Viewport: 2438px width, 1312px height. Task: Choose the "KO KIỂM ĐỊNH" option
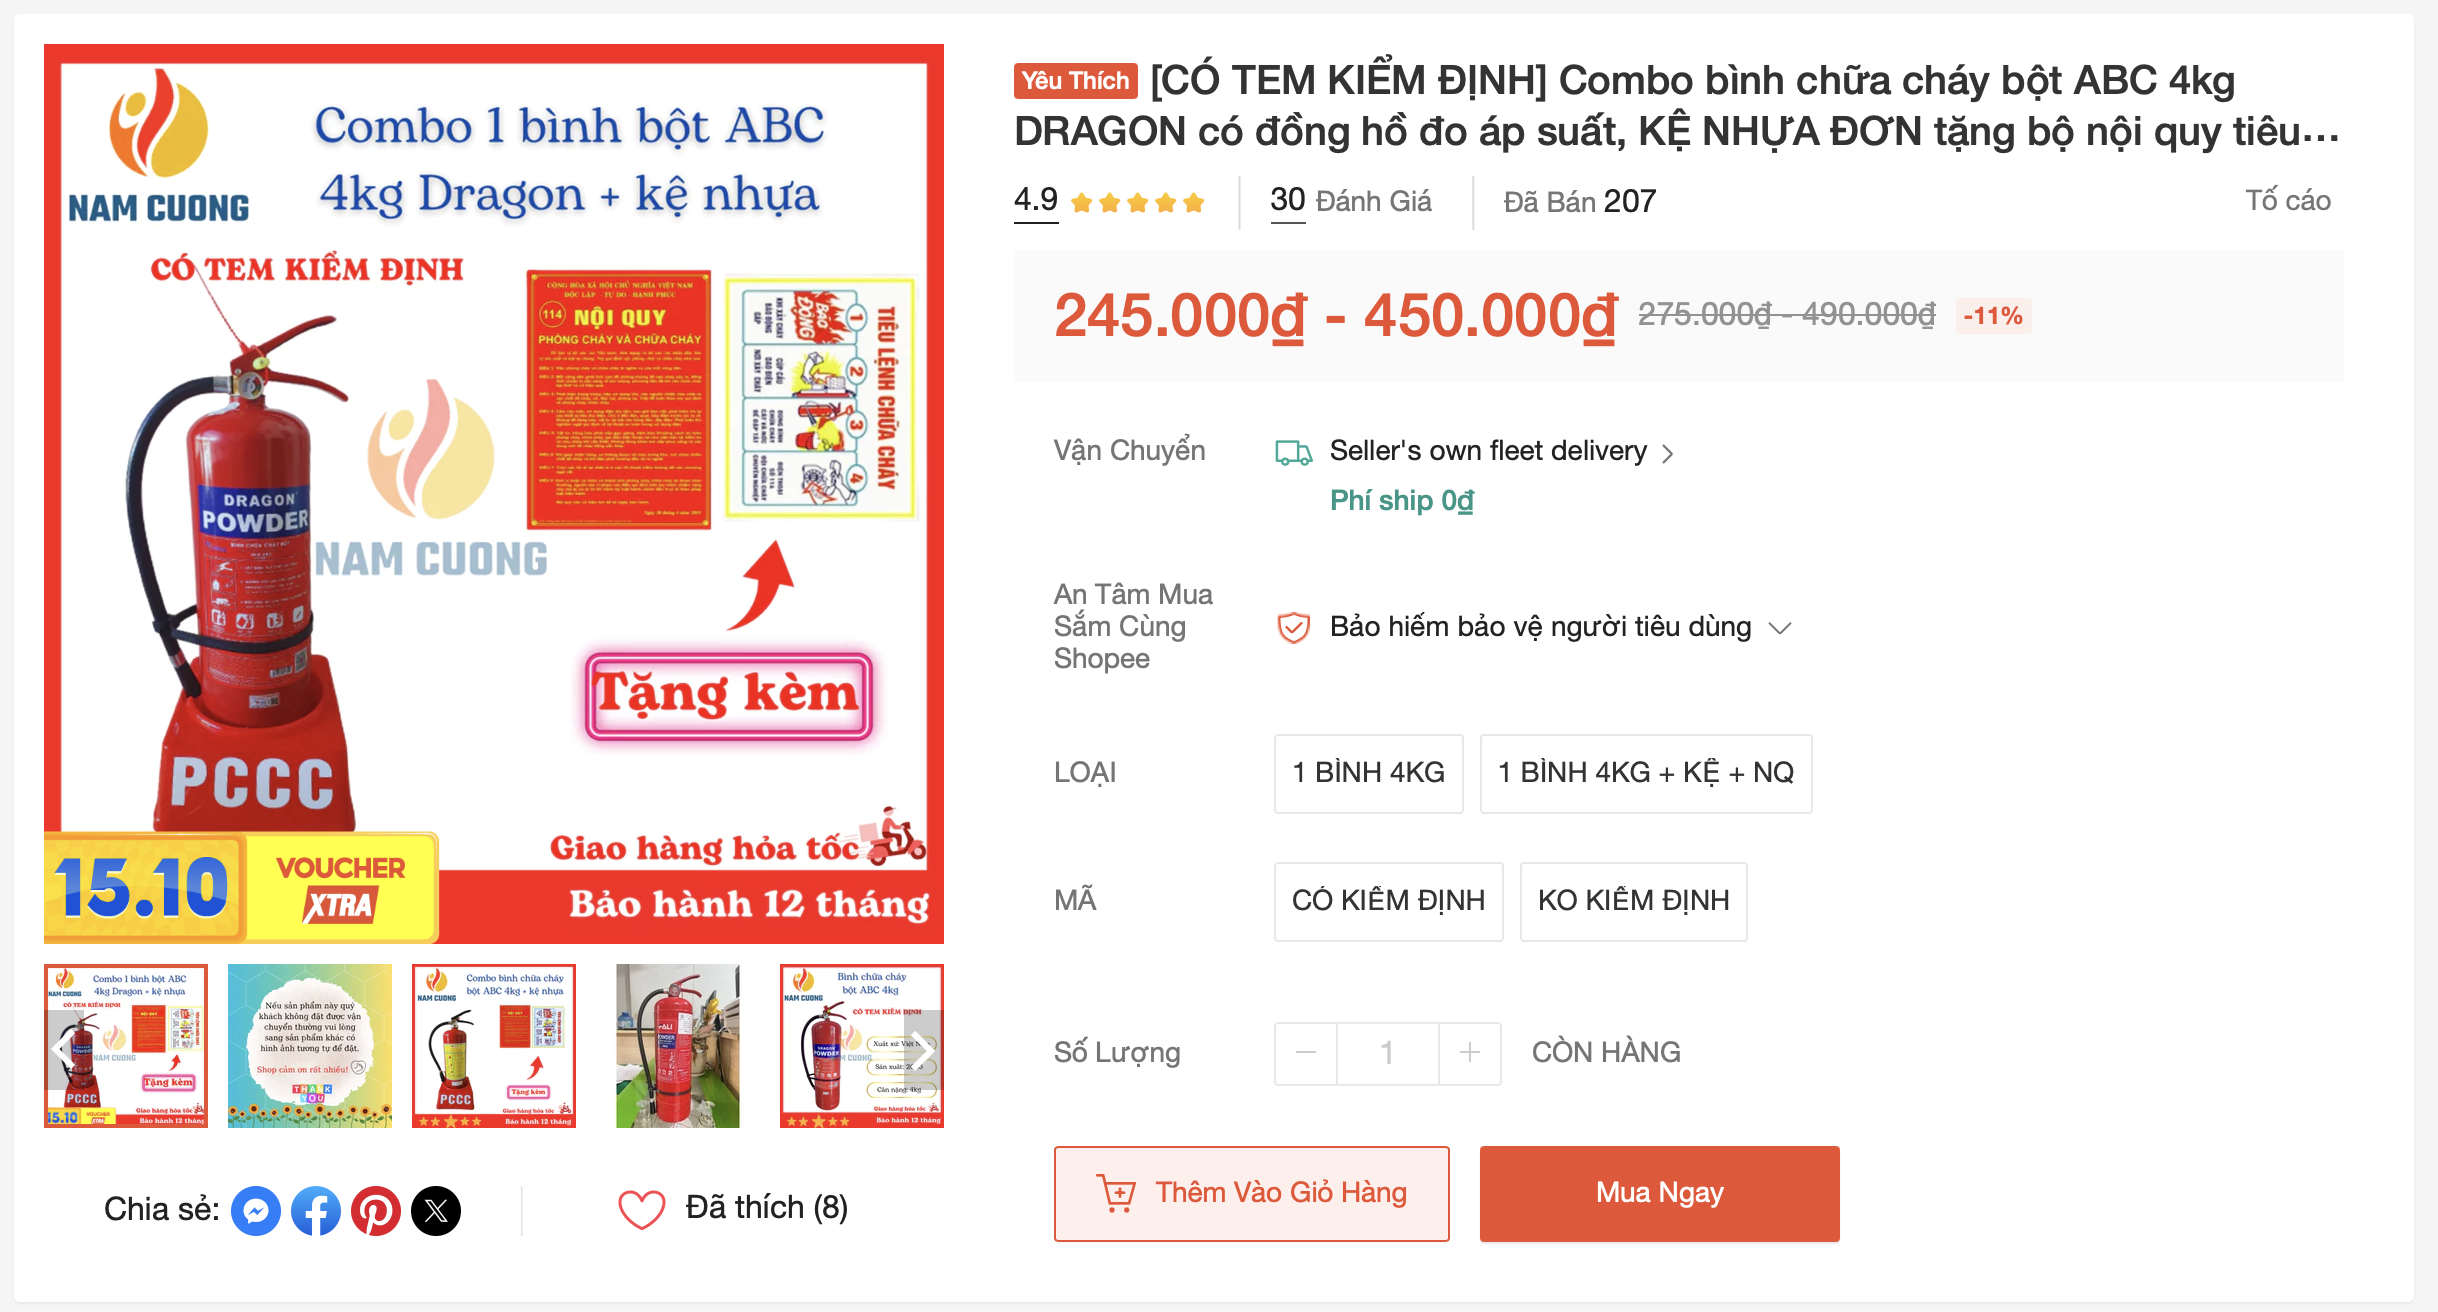pyautogui.click(x=1633, y=901)
